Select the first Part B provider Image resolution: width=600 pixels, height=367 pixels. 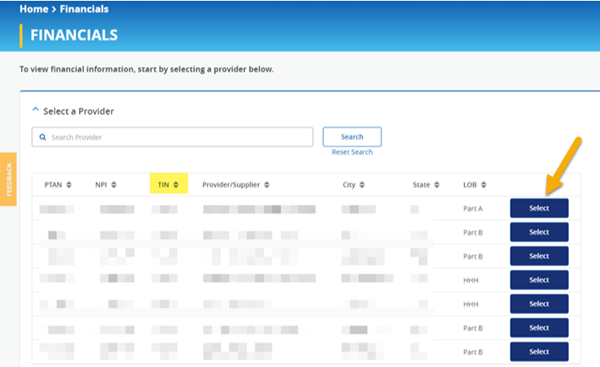539,232
